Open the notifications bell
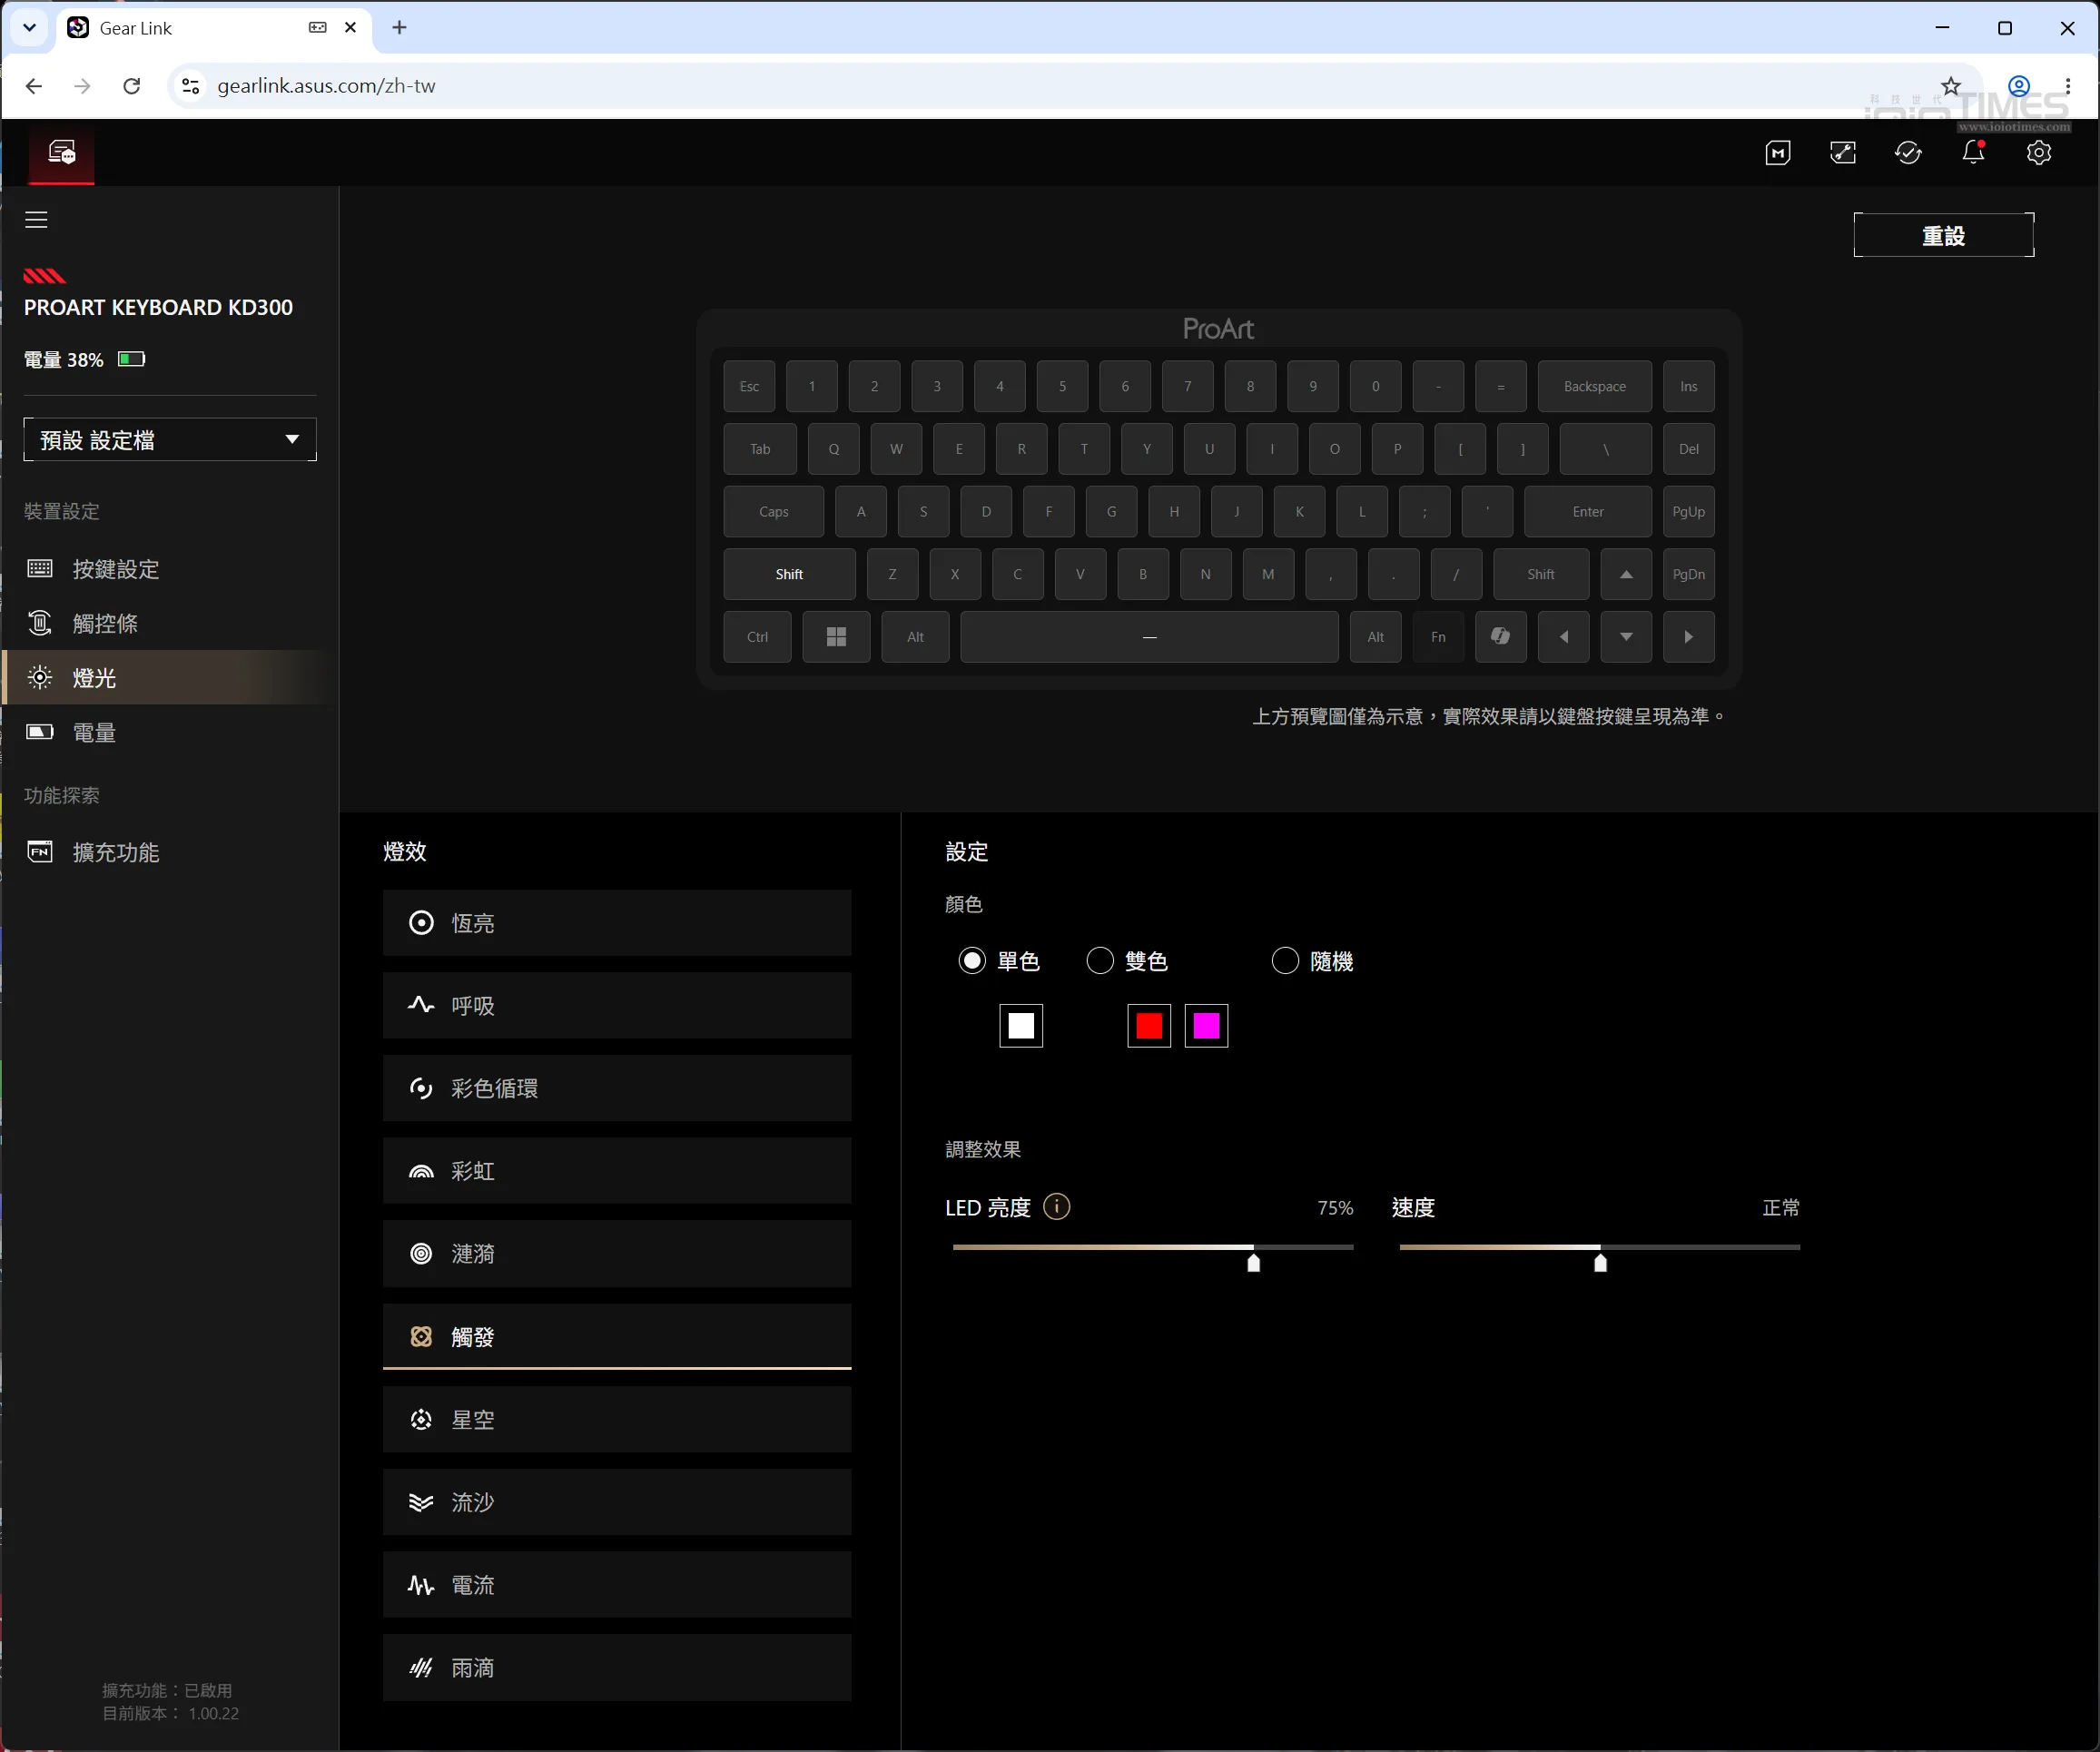 (1973, 153)
